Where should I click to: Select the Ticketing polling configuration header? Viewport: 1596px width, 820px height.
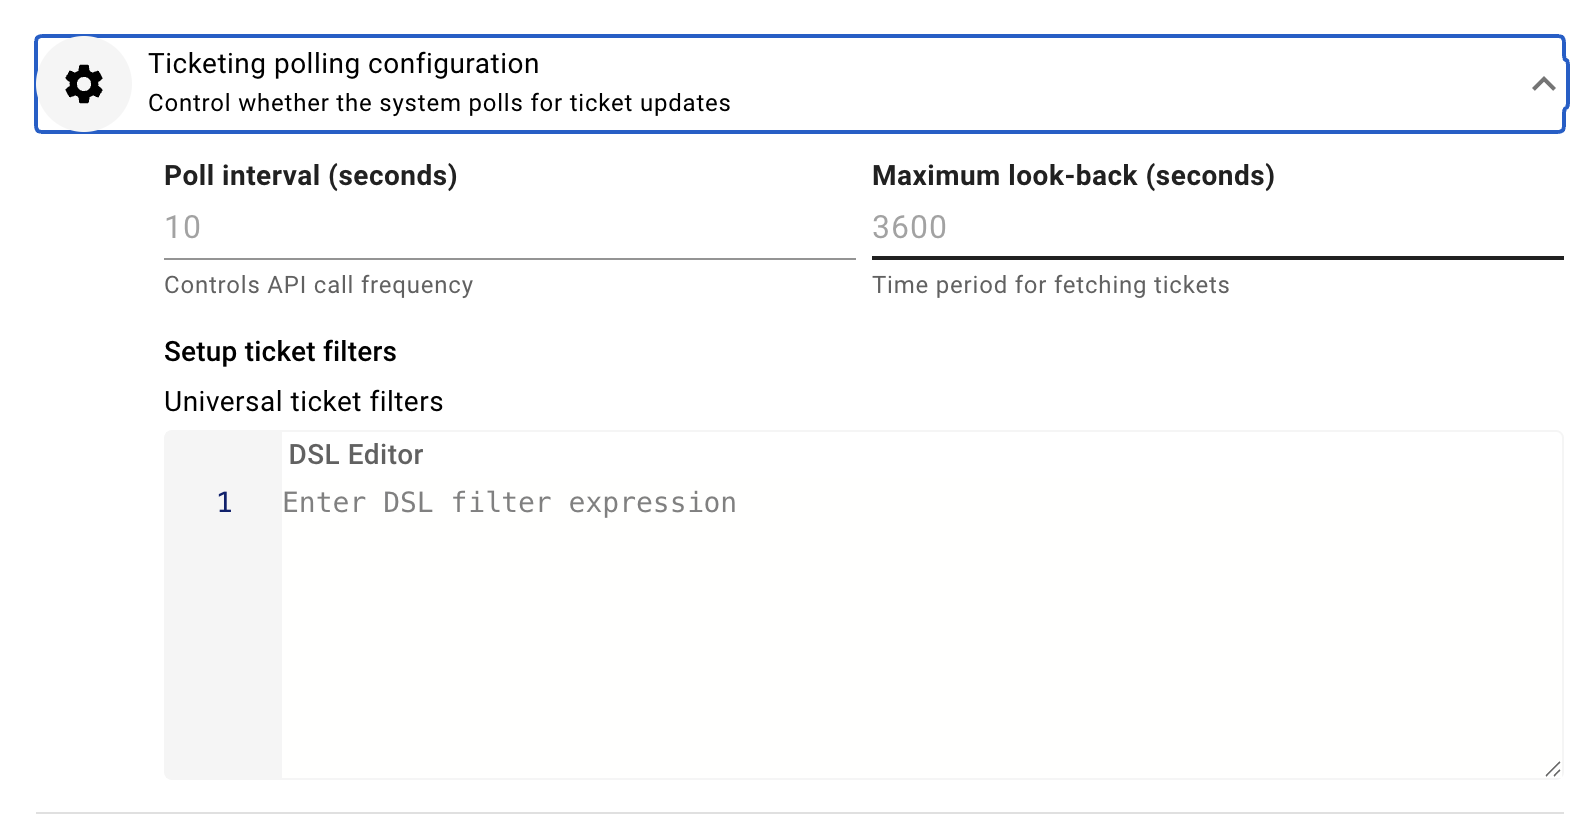(x=343, y=63)
